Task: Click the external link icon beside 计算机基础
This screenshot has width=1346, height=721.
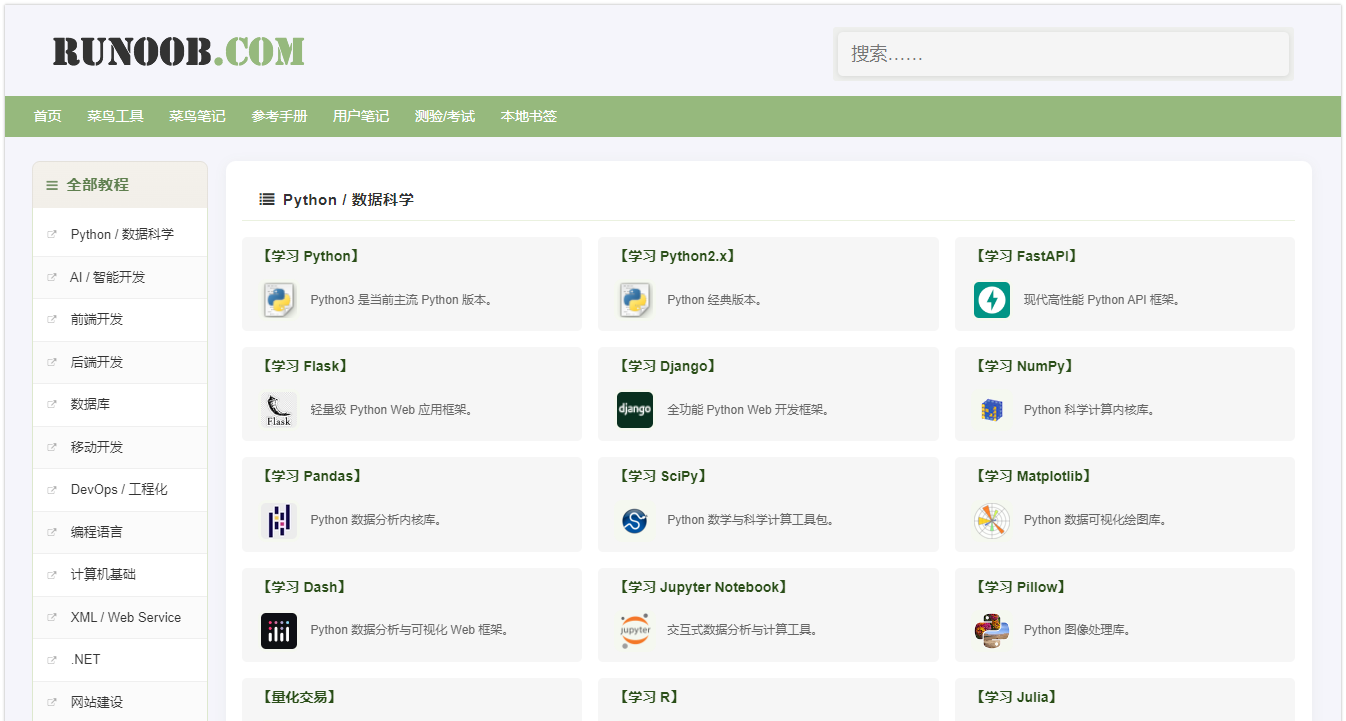Action: coord(52,575)
